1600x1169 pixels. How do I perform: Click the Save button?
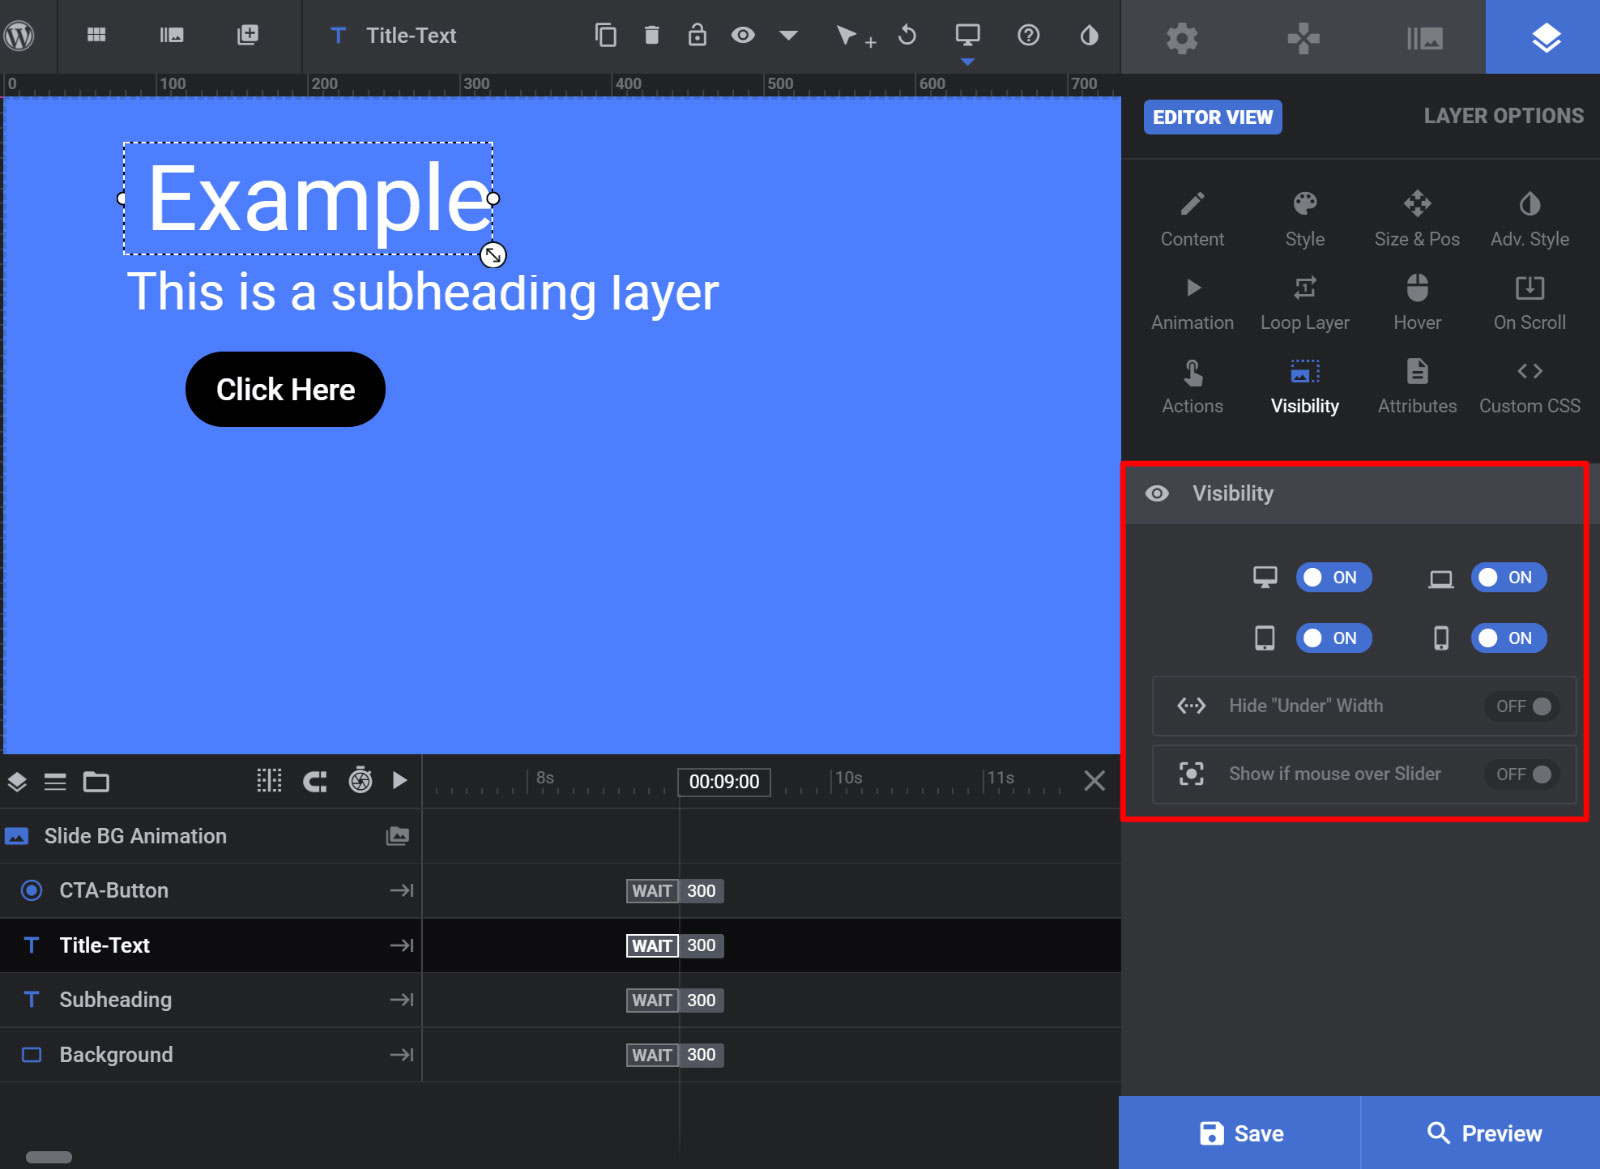pyautogui.click(x=1240, y=1133)
